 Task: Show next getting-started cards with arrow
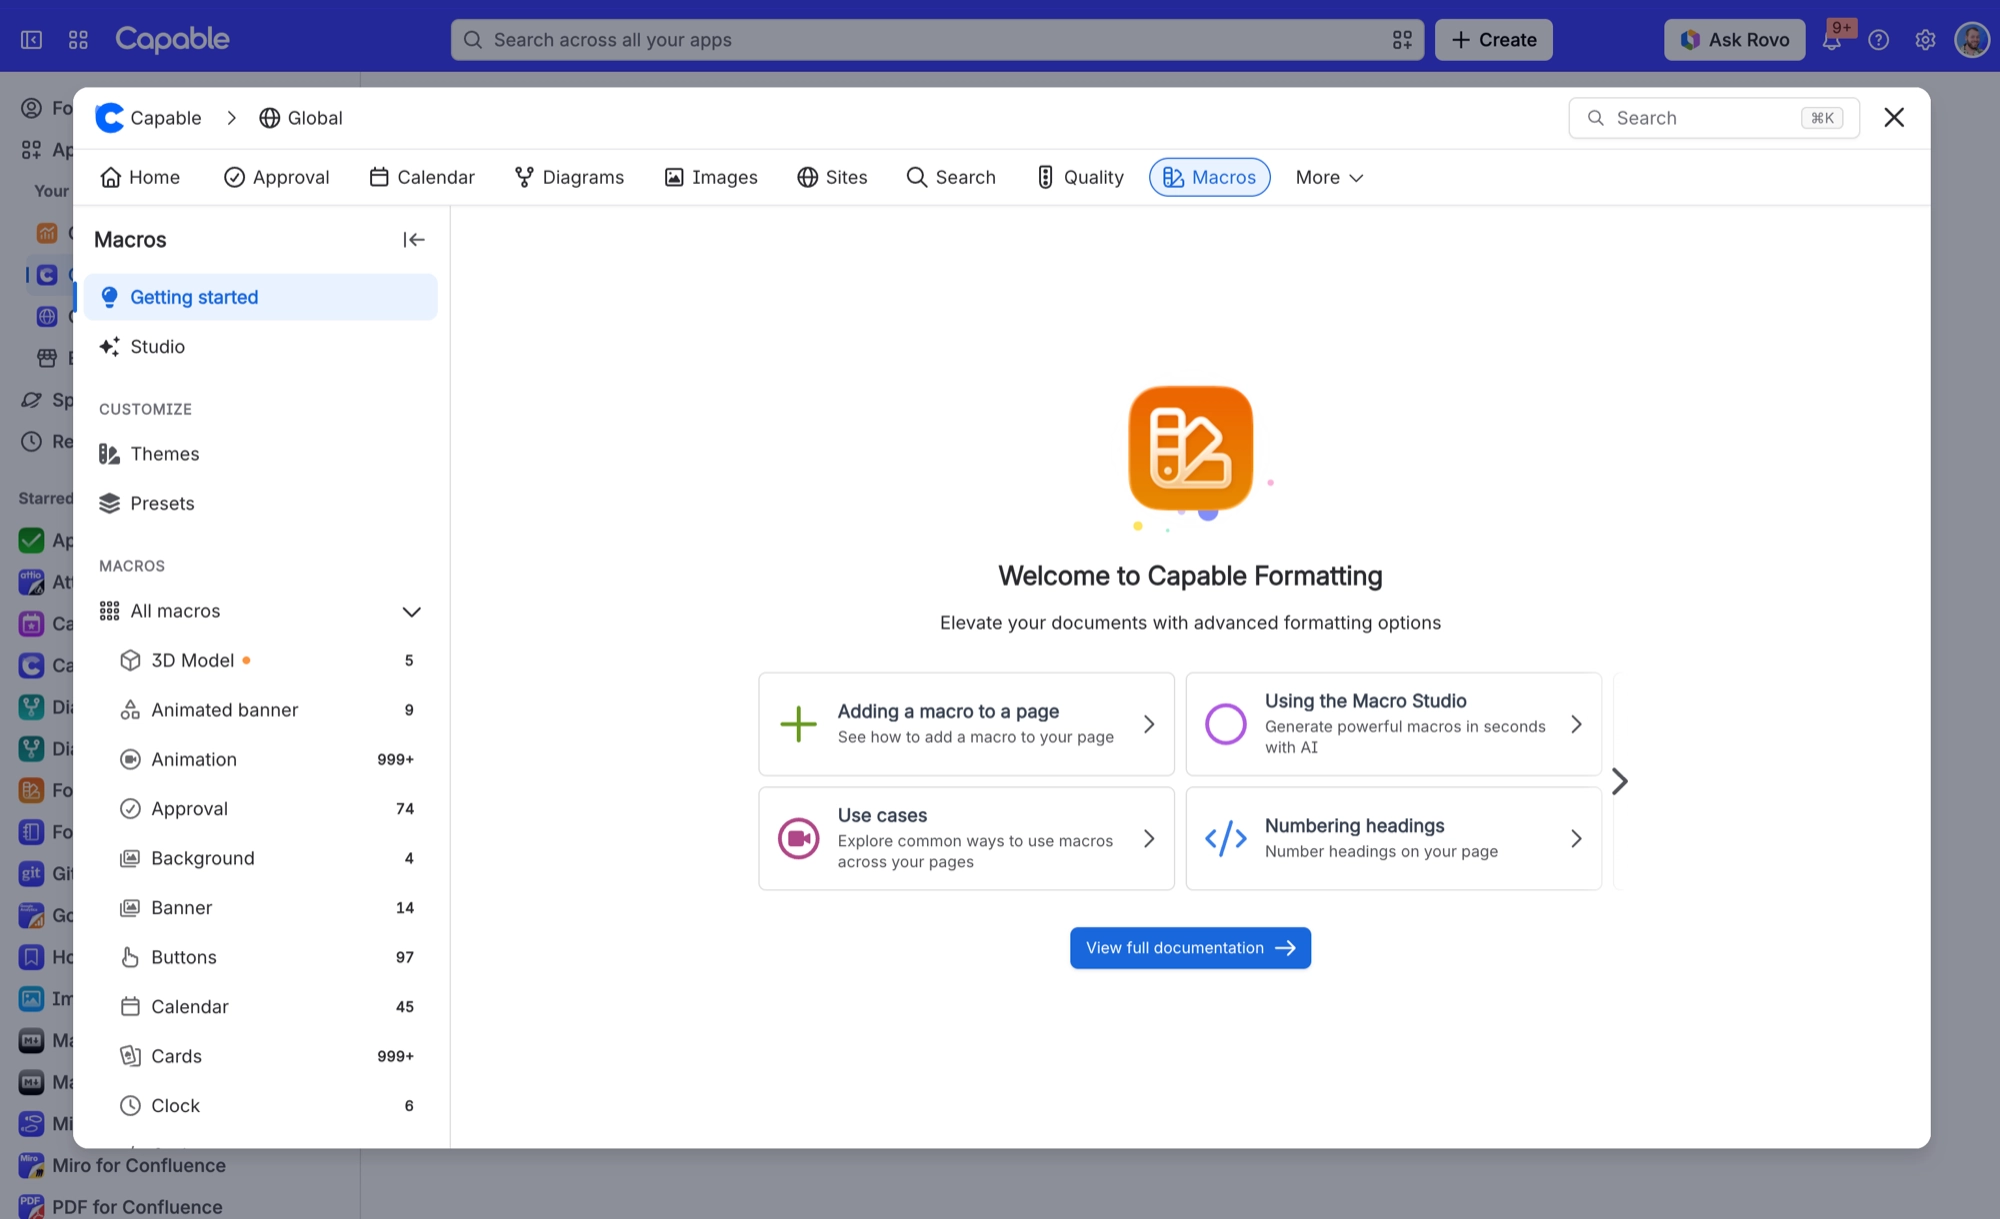click(x=1620, y=781)
